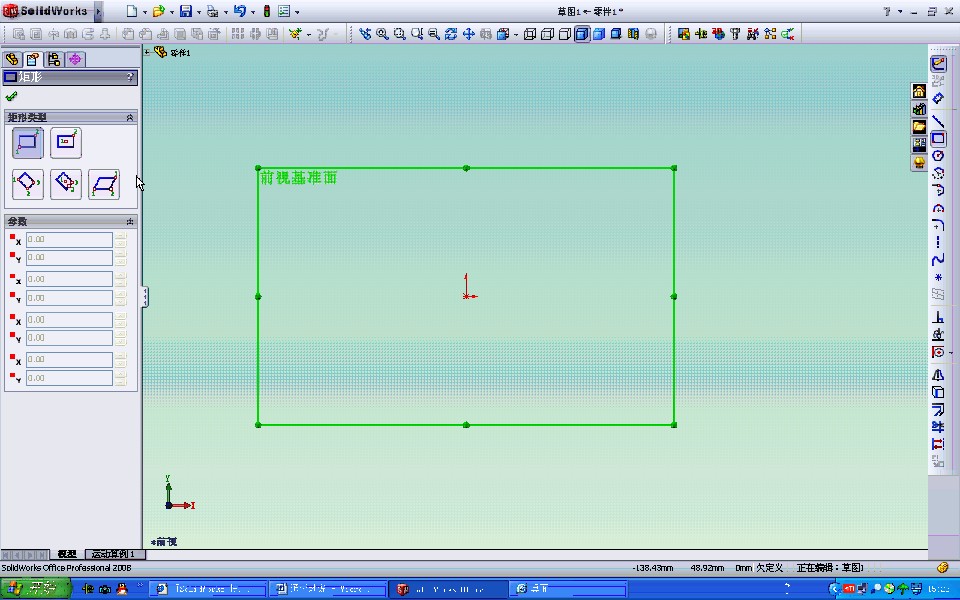Switch to Hidden Lines Removed display

click(564, 34)
